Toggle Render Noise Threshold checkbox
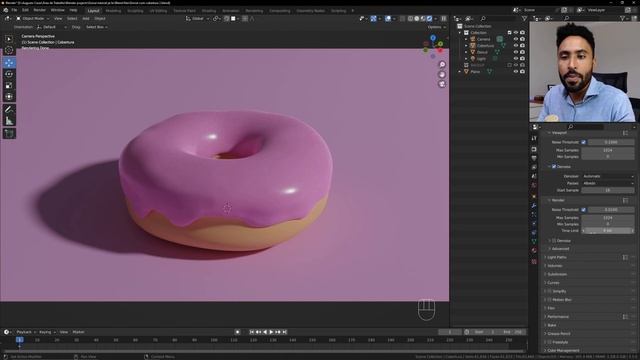 click(583, 210)
